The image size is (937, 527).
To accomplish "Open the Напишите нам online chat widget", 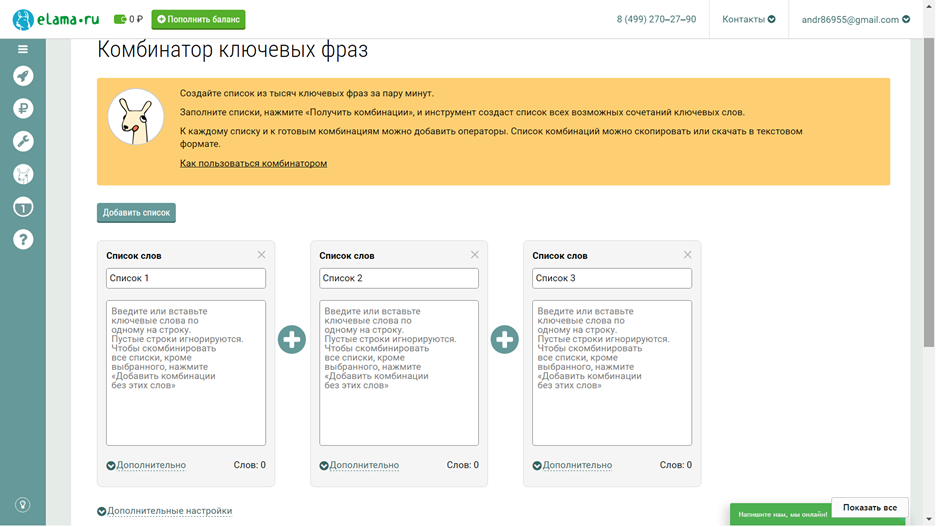I will click(780, 514).
